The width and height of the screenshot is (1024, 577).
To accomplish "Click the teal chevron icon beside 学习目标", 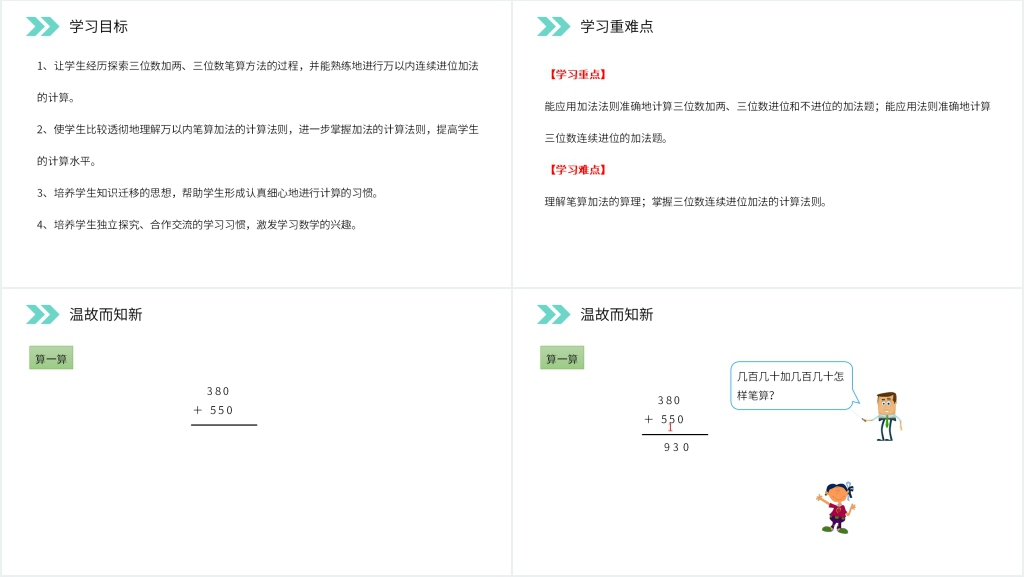I will tap(42, 27).
